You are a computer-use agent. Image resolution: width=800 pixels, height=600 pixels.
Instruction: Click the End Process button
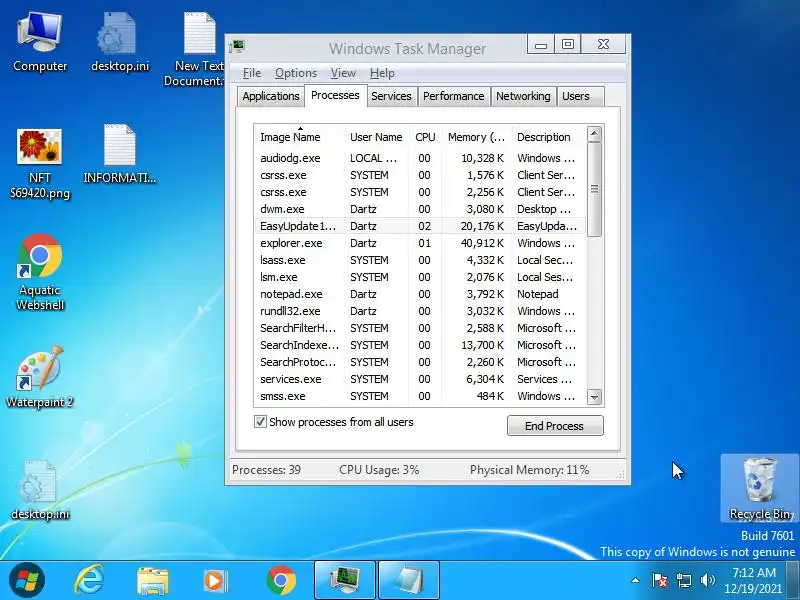pyautogui.click(x=555, y=426)
